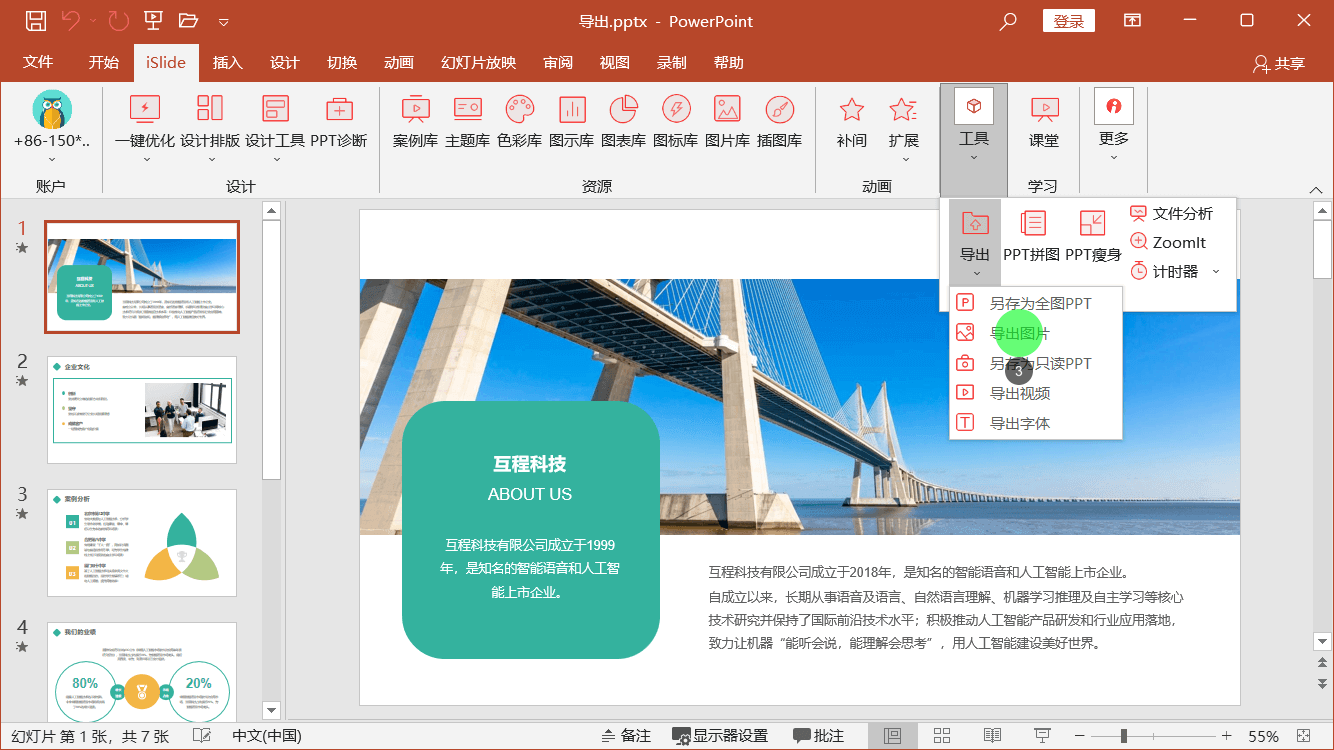Open 课堂 learning classroom
Viewport: 1334px width, 750px height.
(x=1044, y=122)
